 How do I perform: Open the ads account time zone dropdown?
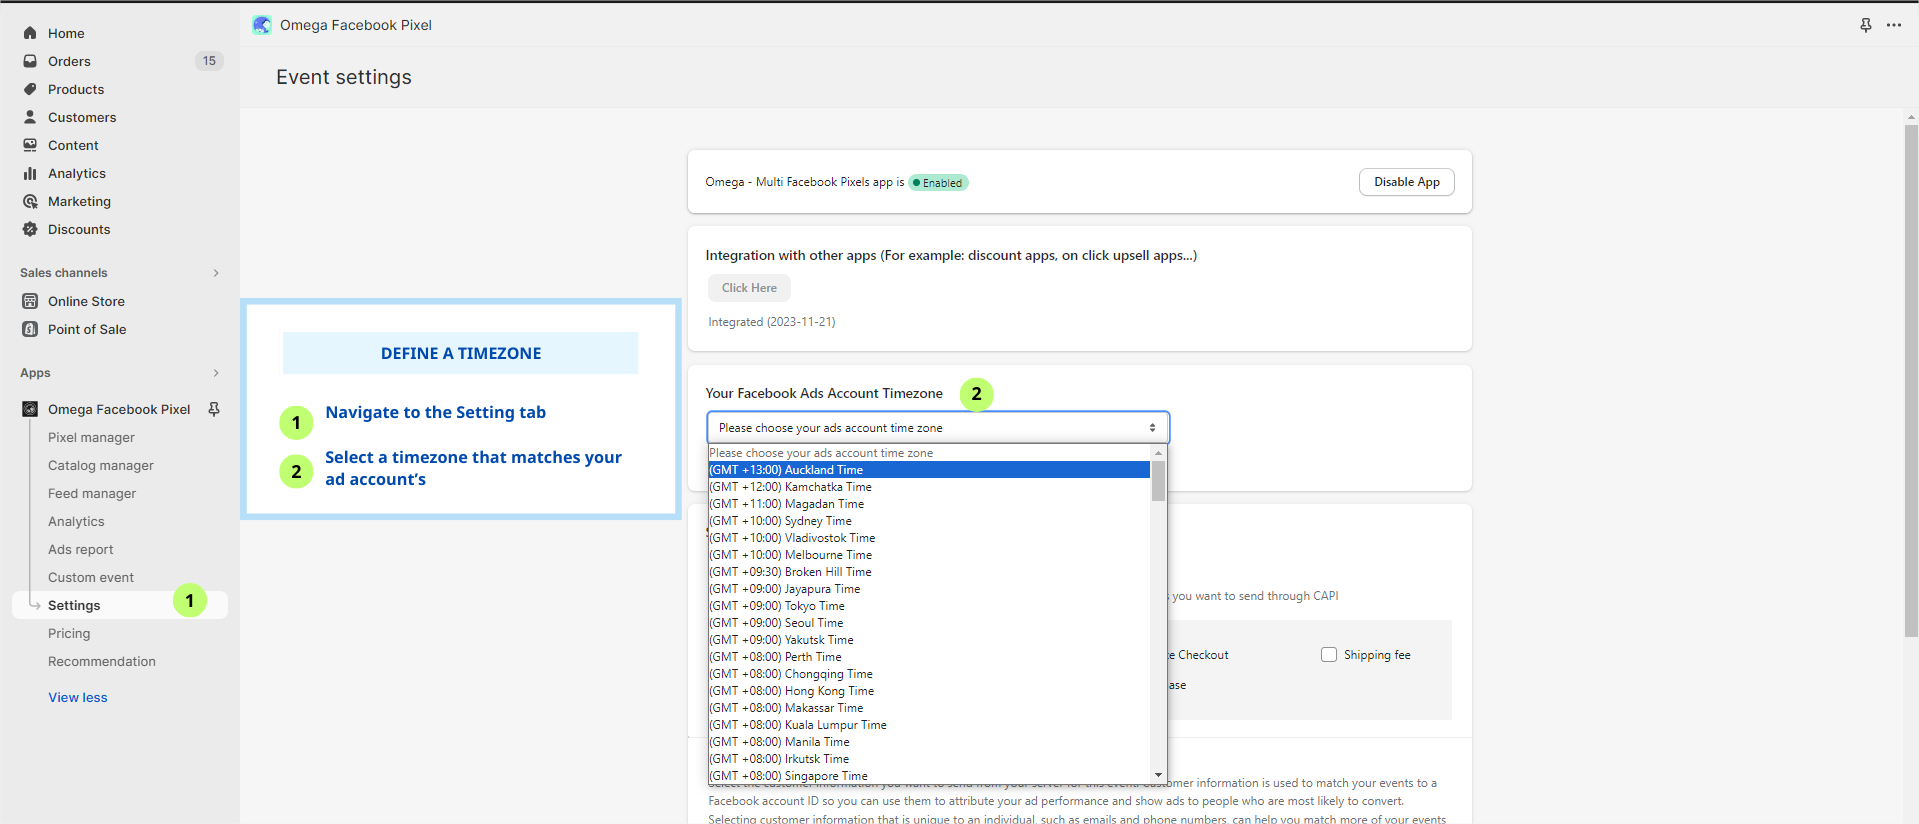point(937,428)
